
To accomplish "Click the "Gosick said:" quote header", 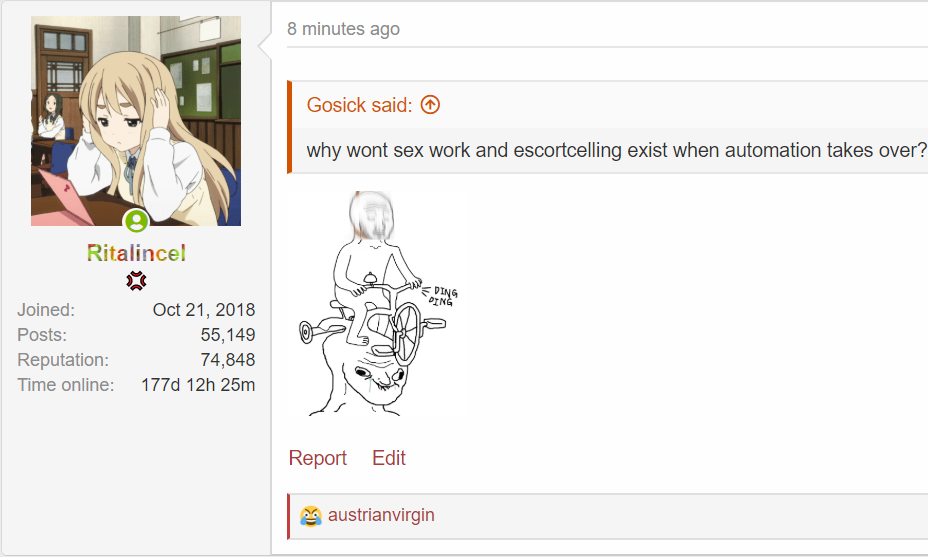I will click(359, 105).
